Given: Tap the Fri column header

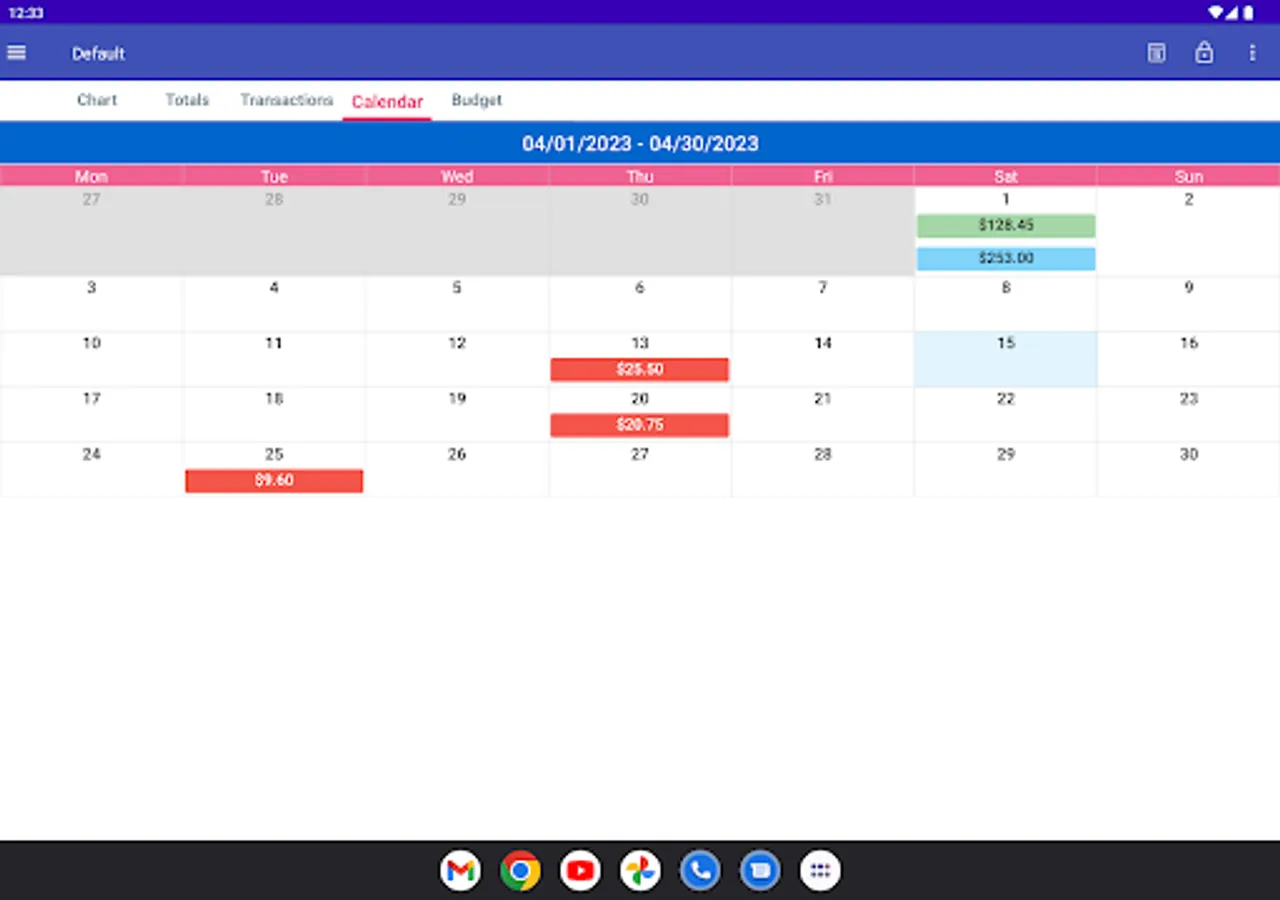Looking at the screenshot, I should pyautogui.click(x=823, y=176).
